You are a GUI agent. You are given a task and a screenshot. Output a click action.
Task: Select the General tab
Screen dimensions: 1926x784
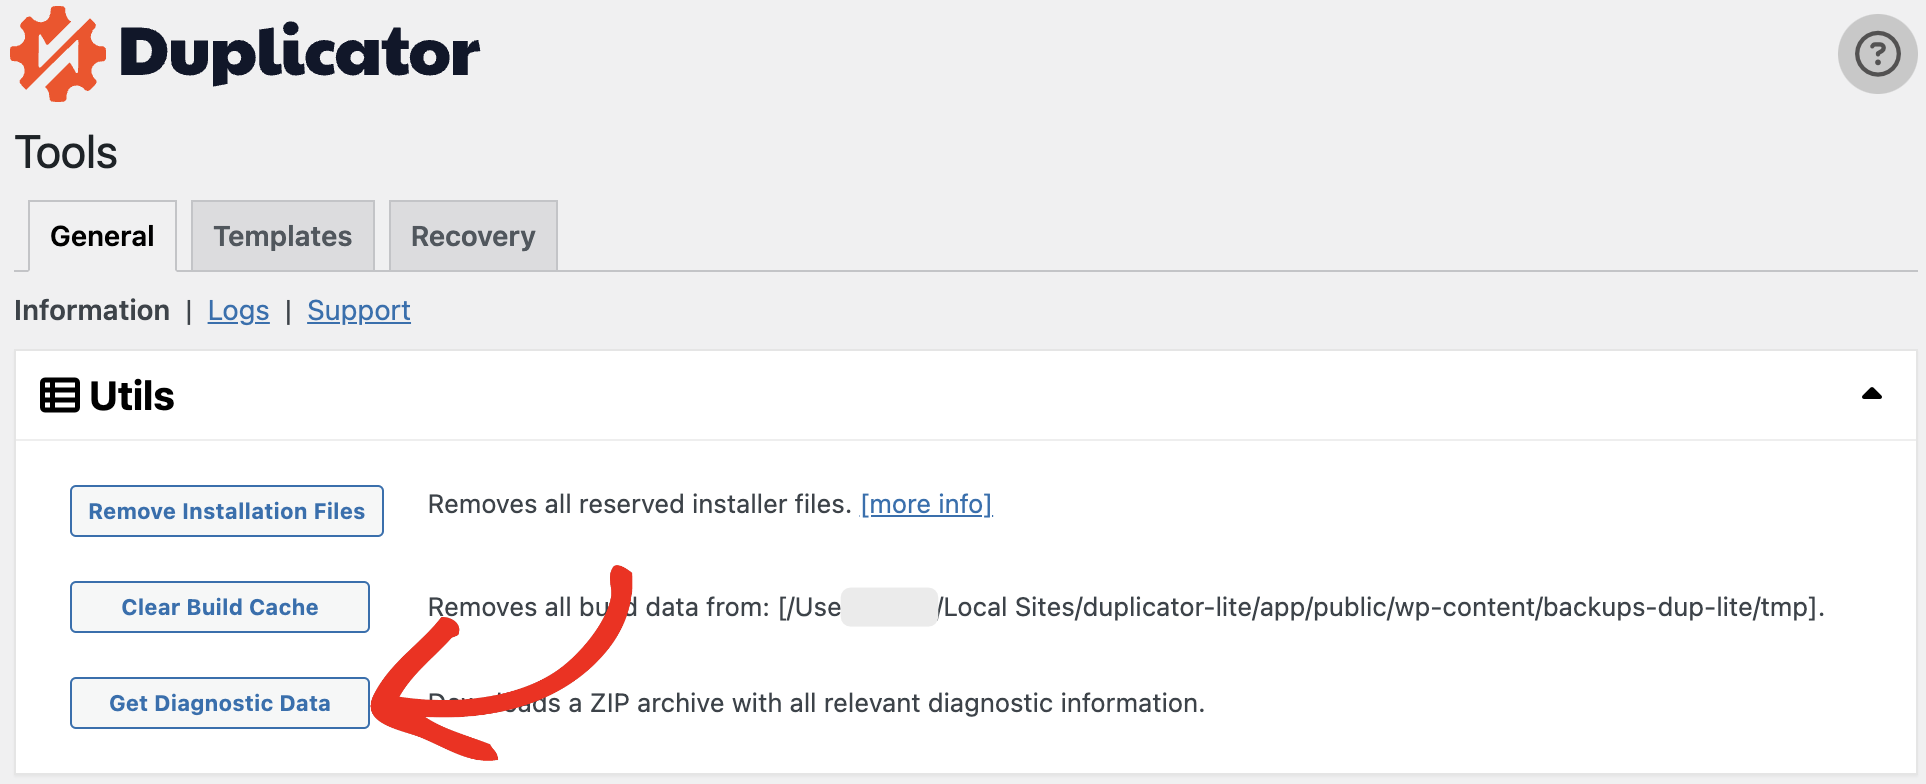102,236
